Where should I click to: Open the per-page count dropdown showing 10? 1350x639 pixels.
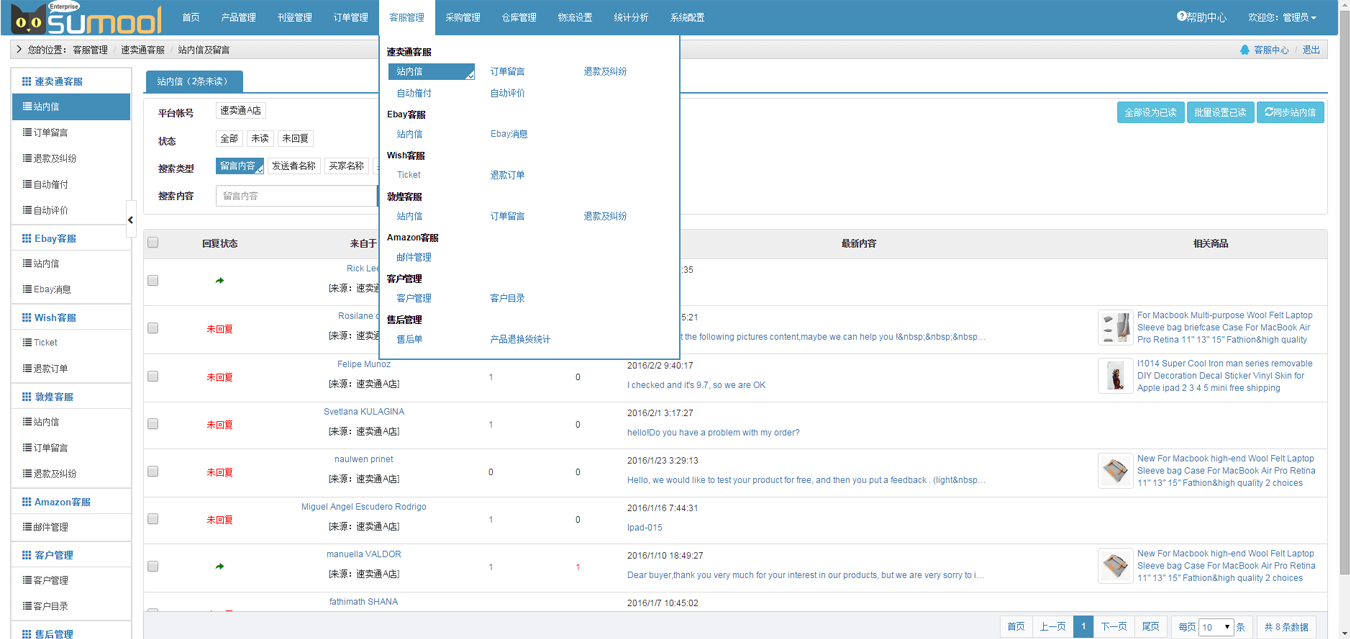[x=1216, y=627]
